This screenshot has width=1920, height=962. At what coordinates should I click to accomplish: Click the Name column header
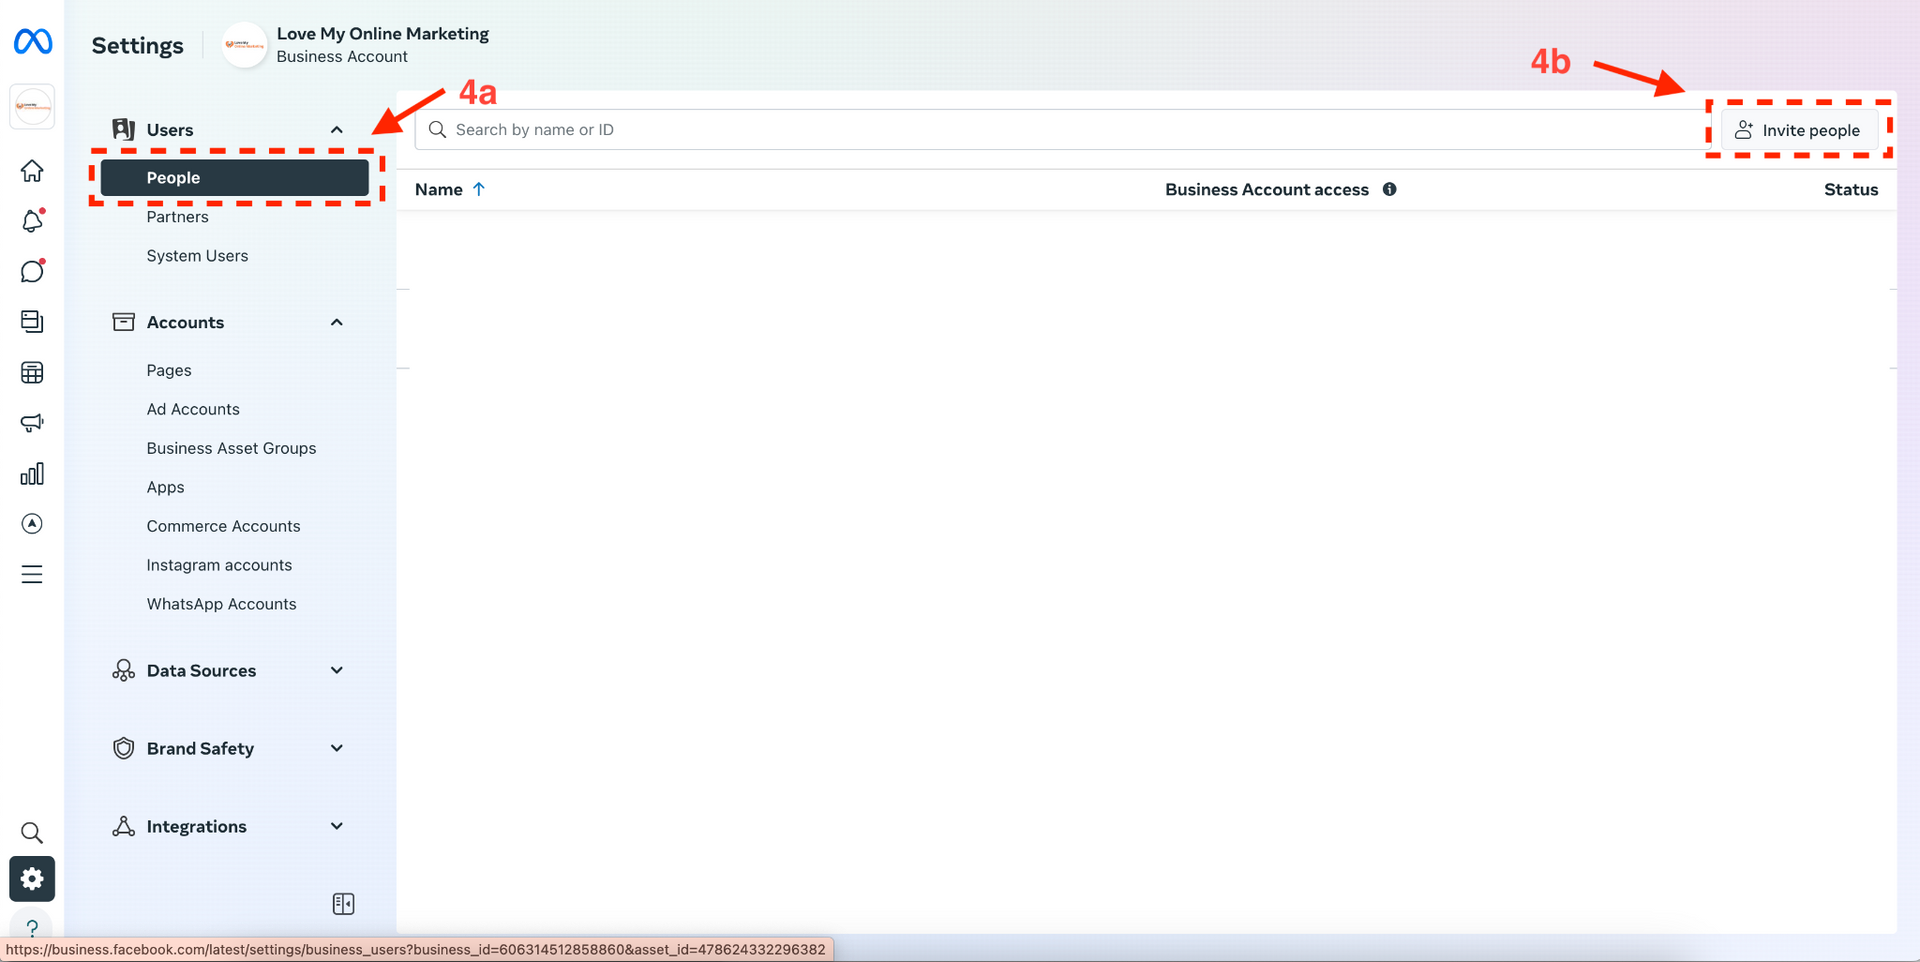[439, 189]
